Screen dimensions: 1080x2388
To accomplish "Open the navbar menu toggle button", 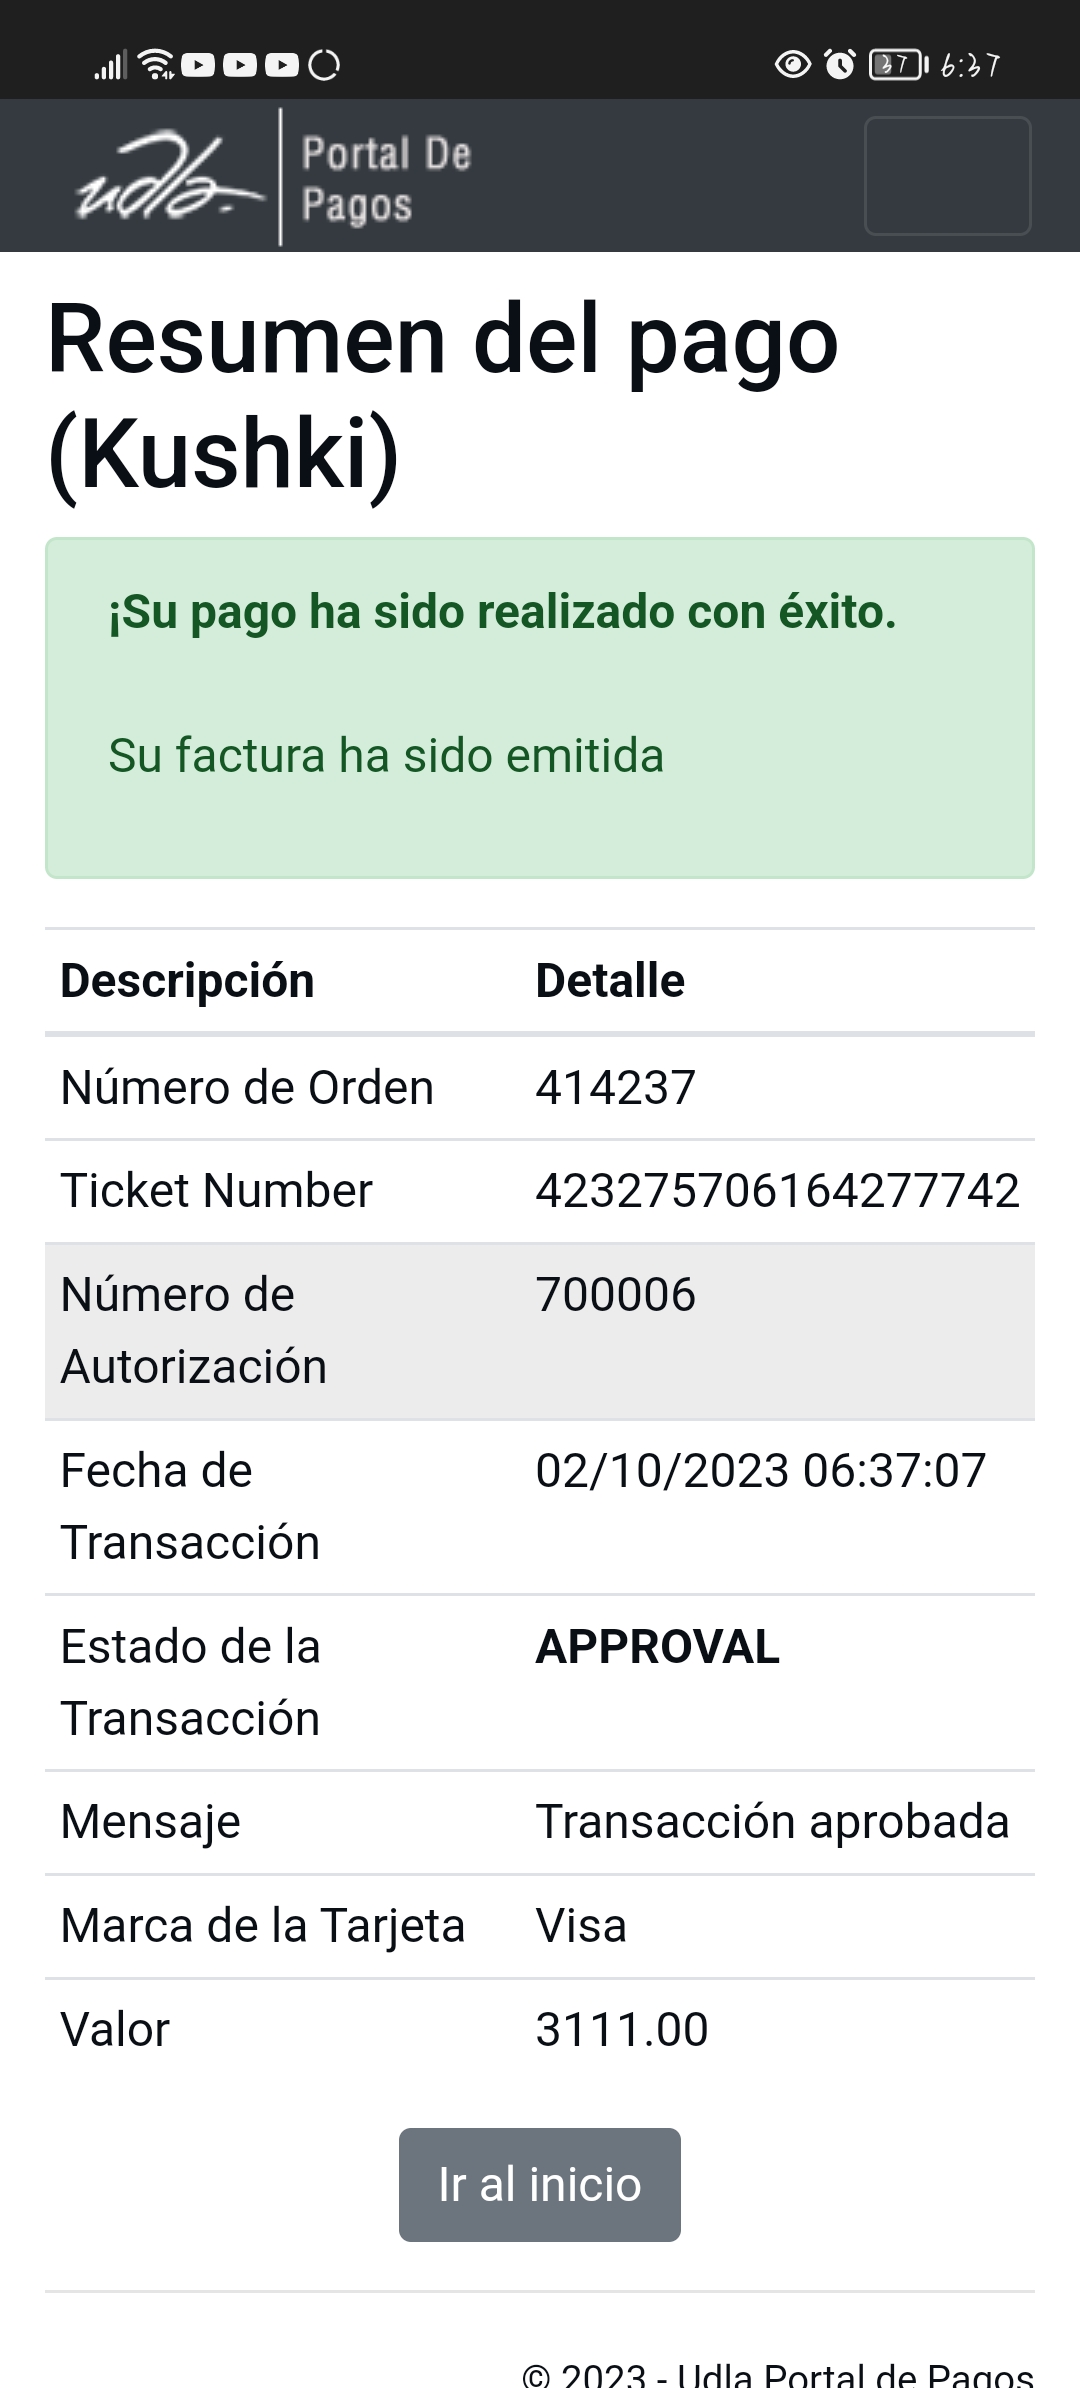I will click(947, 176).
